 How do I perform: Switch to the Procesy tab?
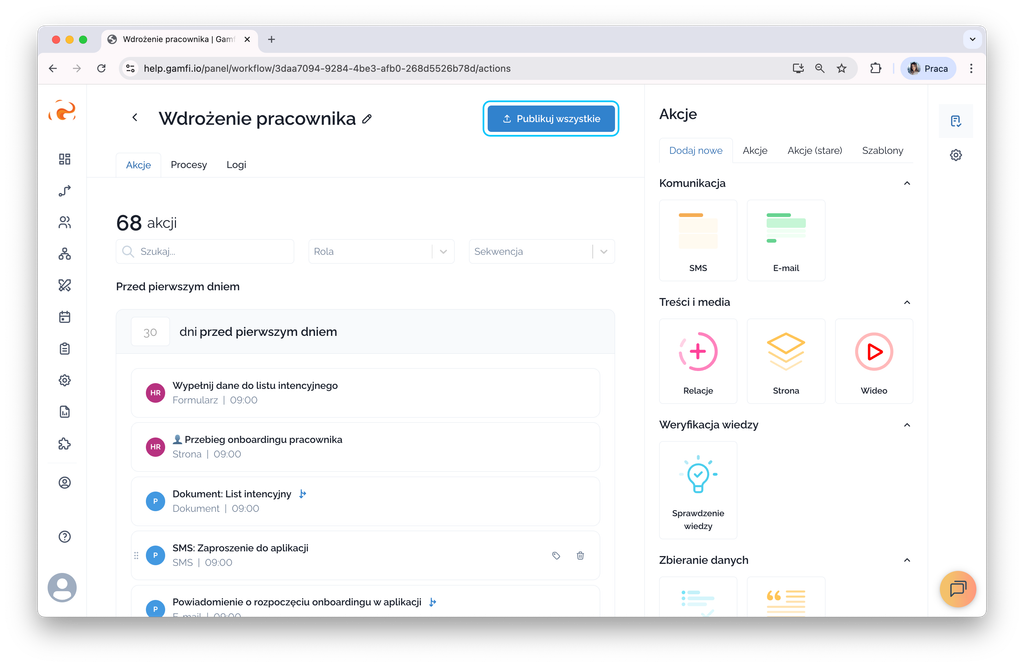(188, 165)
